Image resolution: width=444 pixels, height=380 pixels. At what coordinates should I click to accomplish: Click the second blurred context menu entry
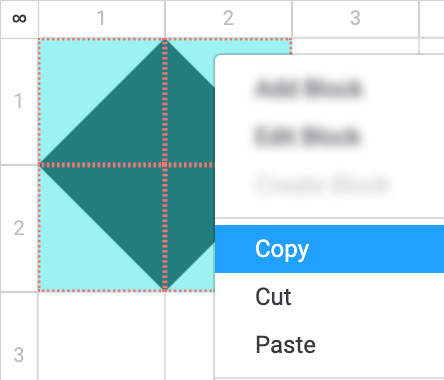[307, 137]
